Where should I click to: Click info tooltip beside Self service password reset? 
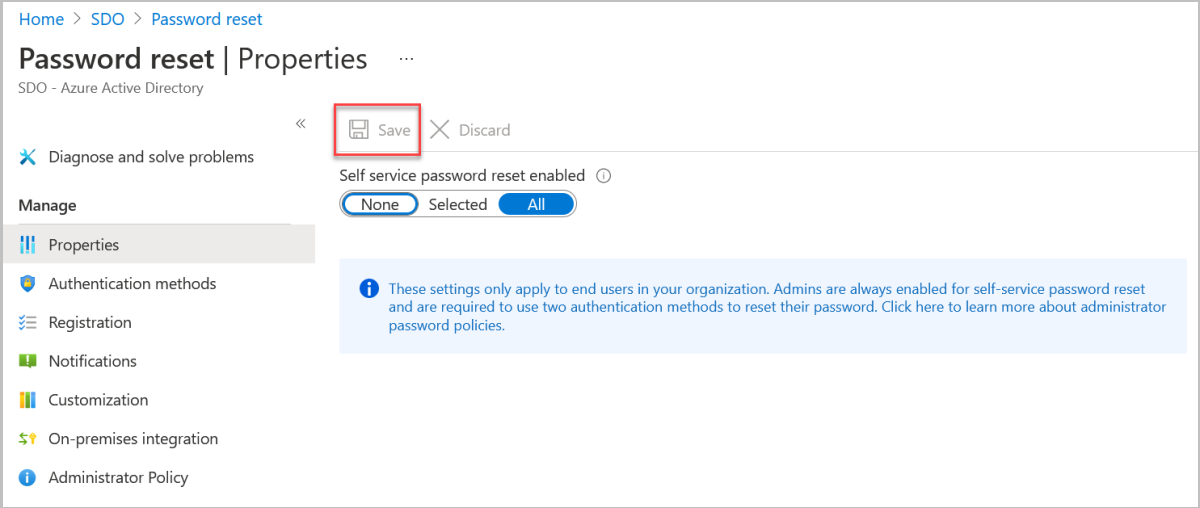tap(603, 176)
